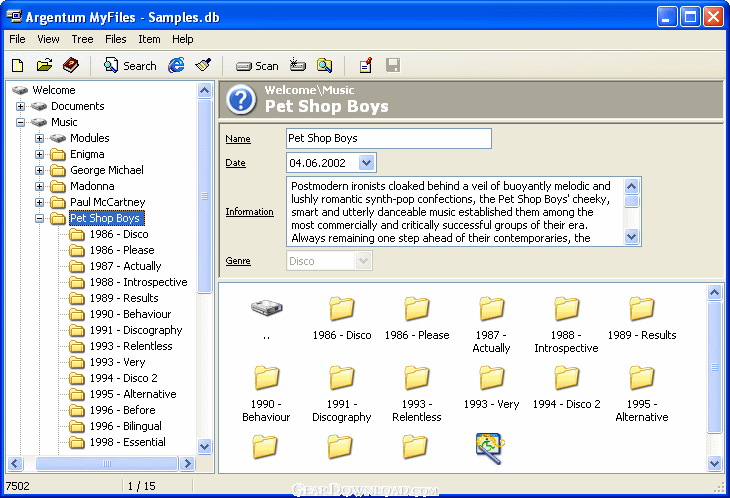Open the Files menu

(115, 39)
